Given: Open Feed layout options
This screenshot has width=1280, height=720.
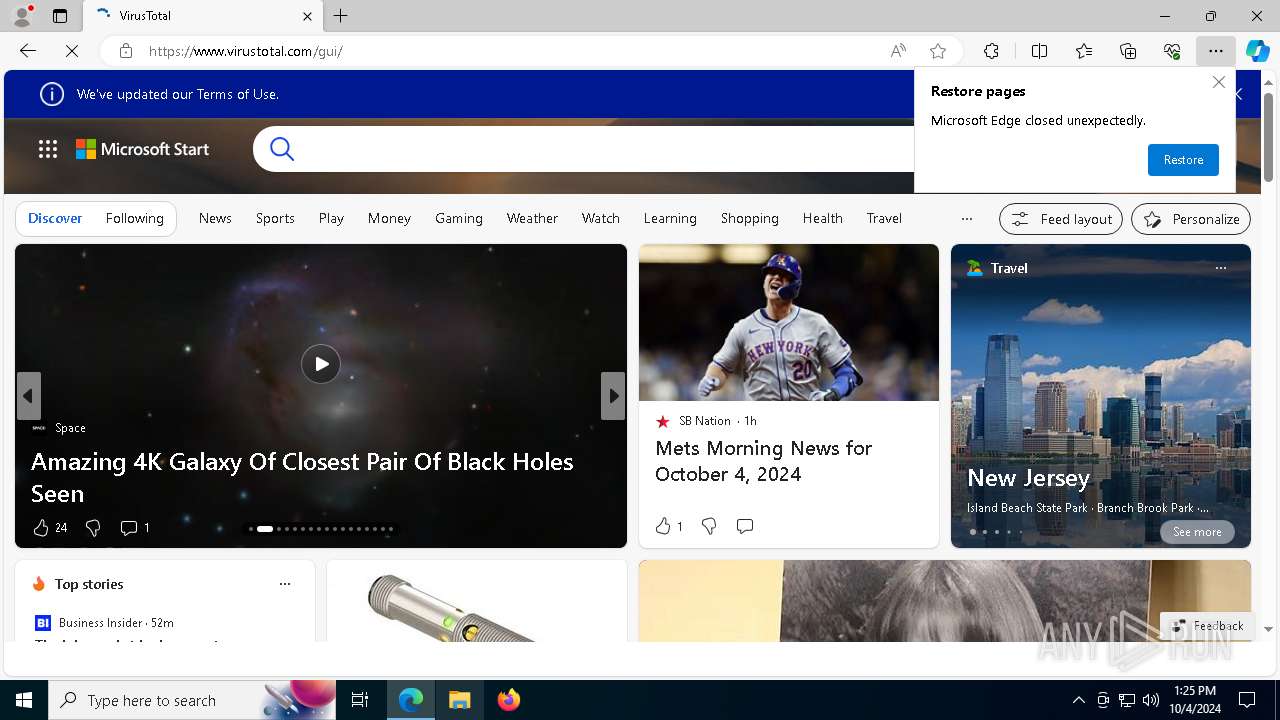Looking at the screenshot, I should pyautogui.click(x=1061, y=219).
